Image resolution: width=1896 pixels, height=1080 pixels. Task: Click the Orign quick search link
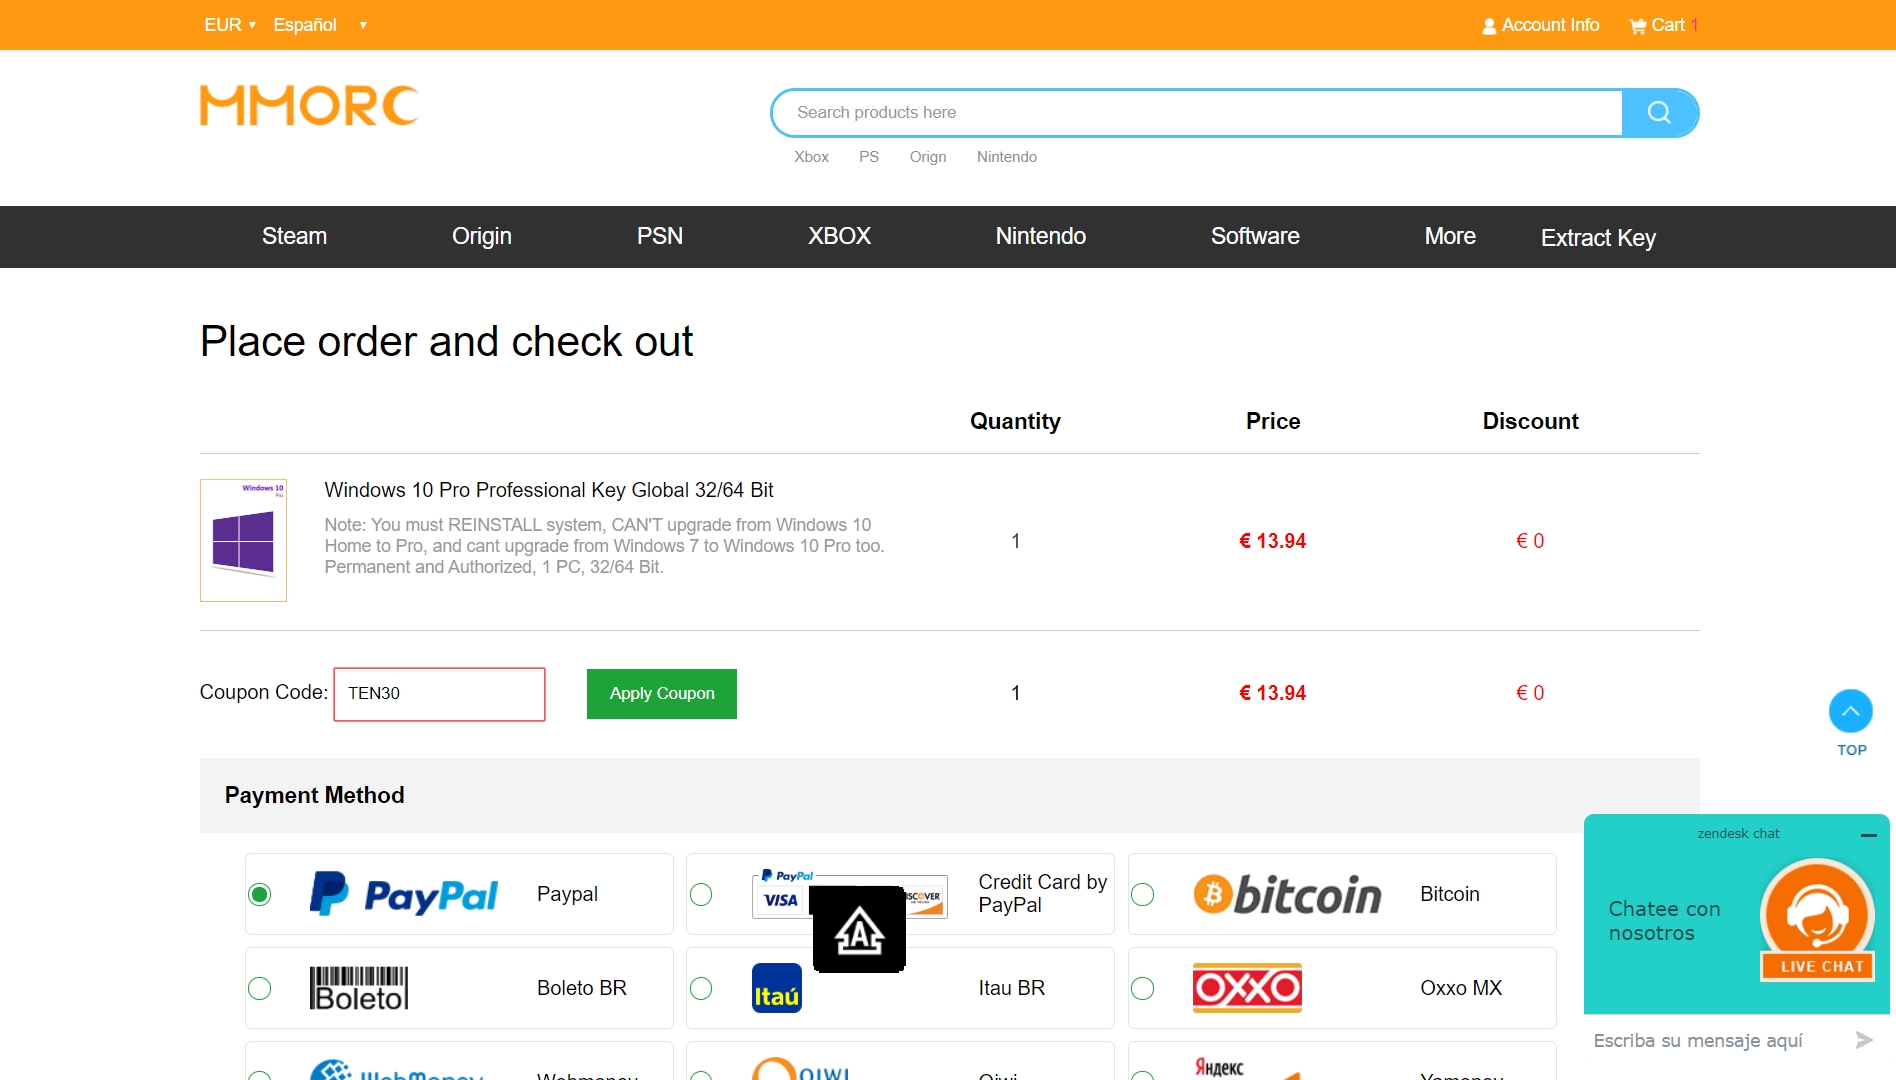[x=928, y=157]
